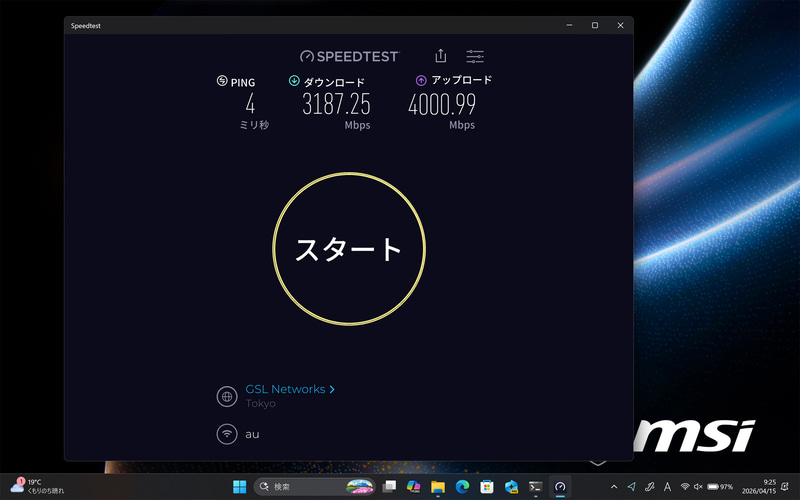Open the share results icon
Viewport: 800px width, 500px height.
point(441,56)
